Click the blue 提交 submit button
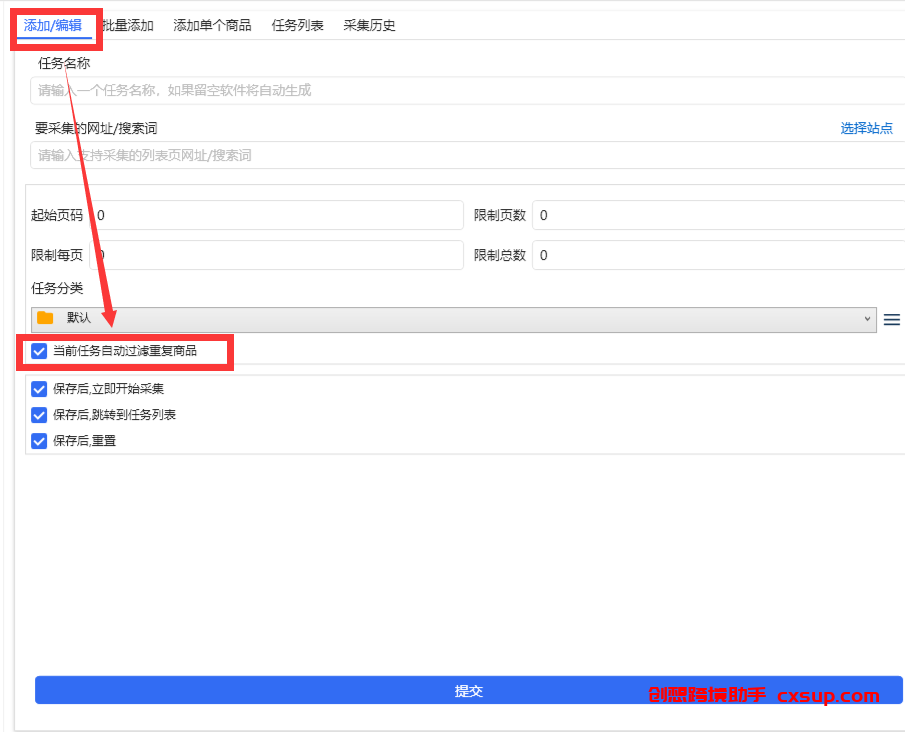 click(x=468, y=690)
